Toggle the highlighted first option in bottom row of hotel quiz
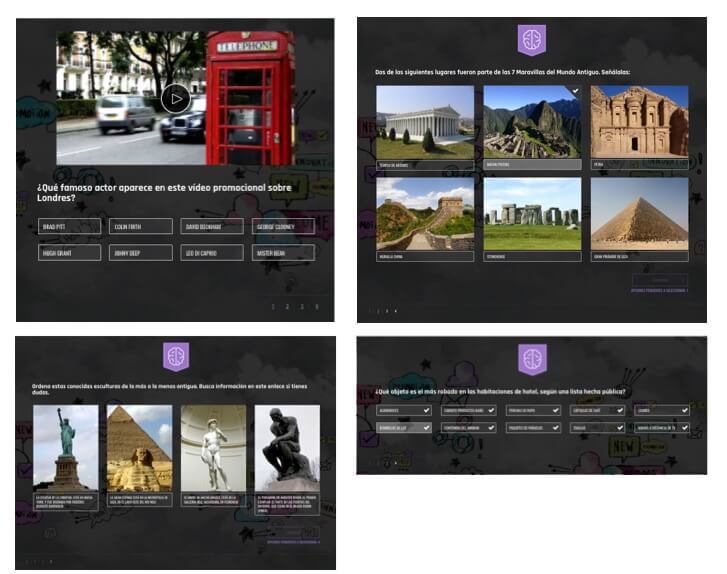The image size is (727, 574). coord(404,428)
